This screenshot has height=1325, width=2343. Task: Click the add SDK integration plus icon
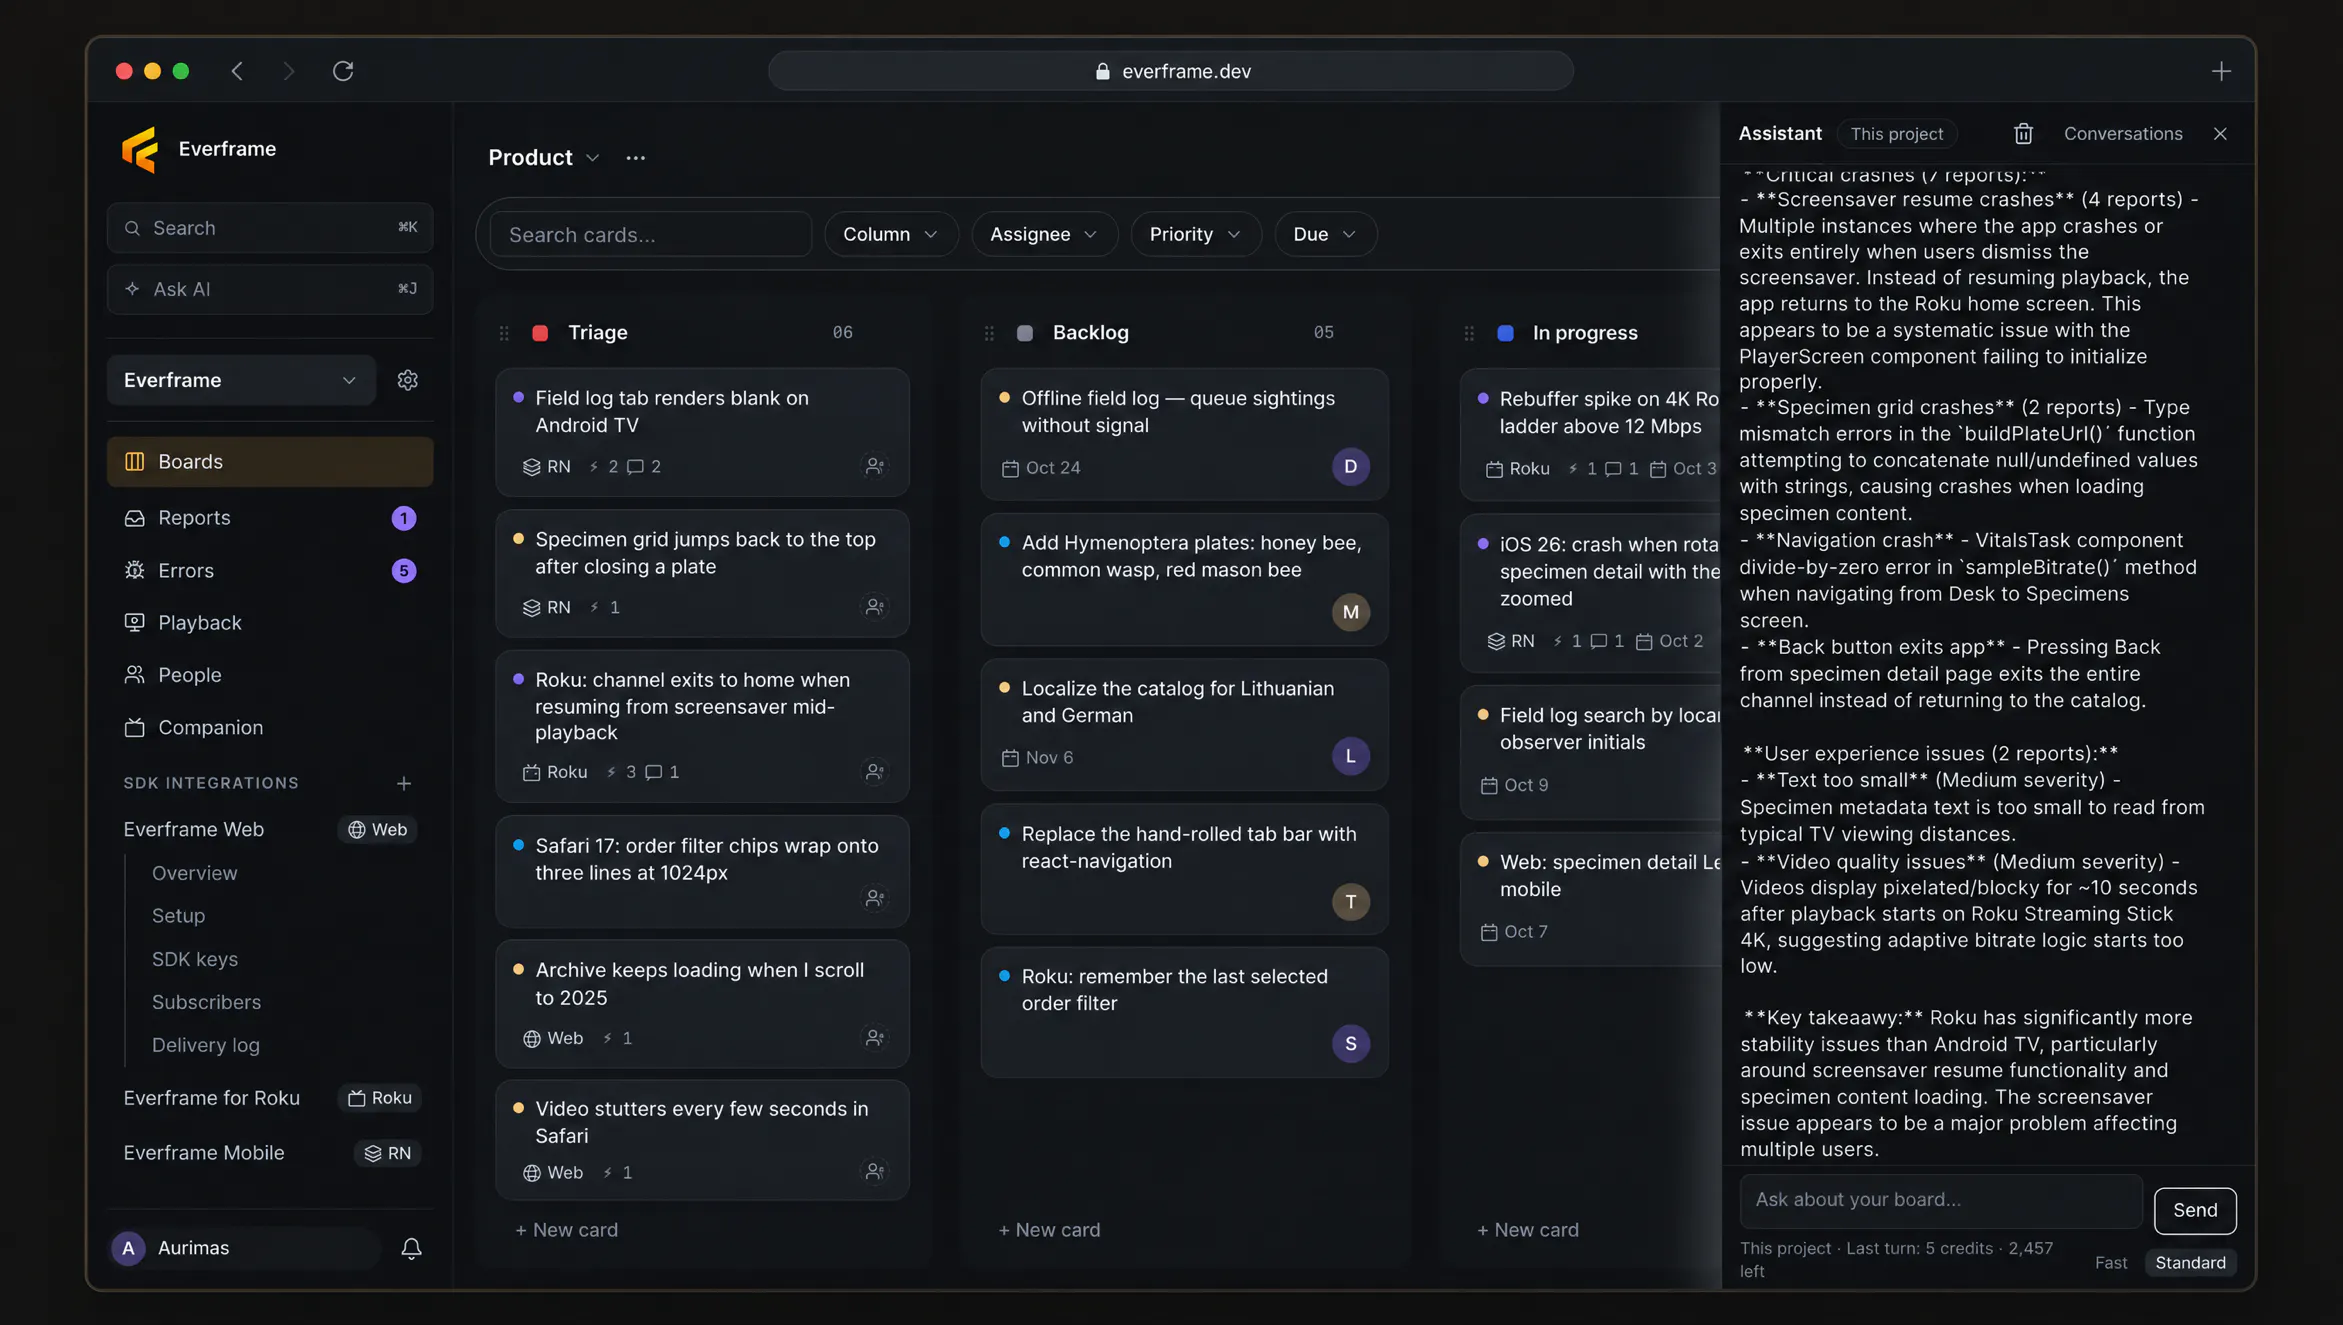pos(404,783)
